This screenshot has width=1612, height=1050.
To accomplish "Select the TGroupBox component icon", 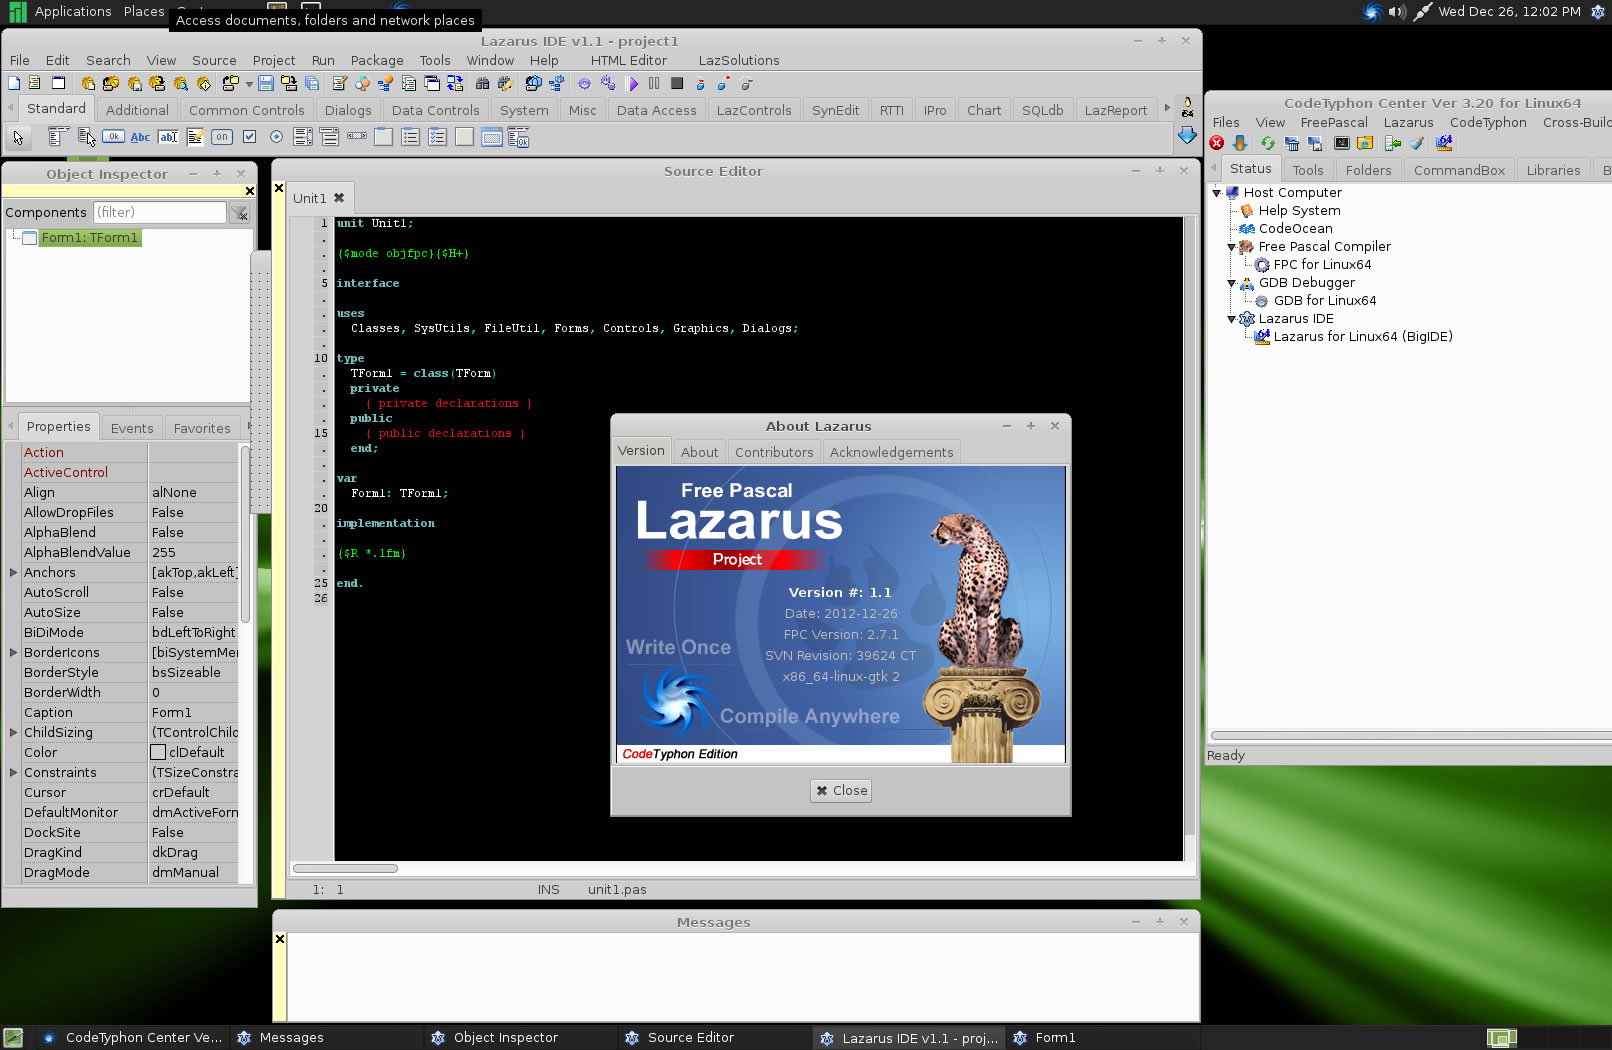I will pyautogui.click(x=383, y=137).
